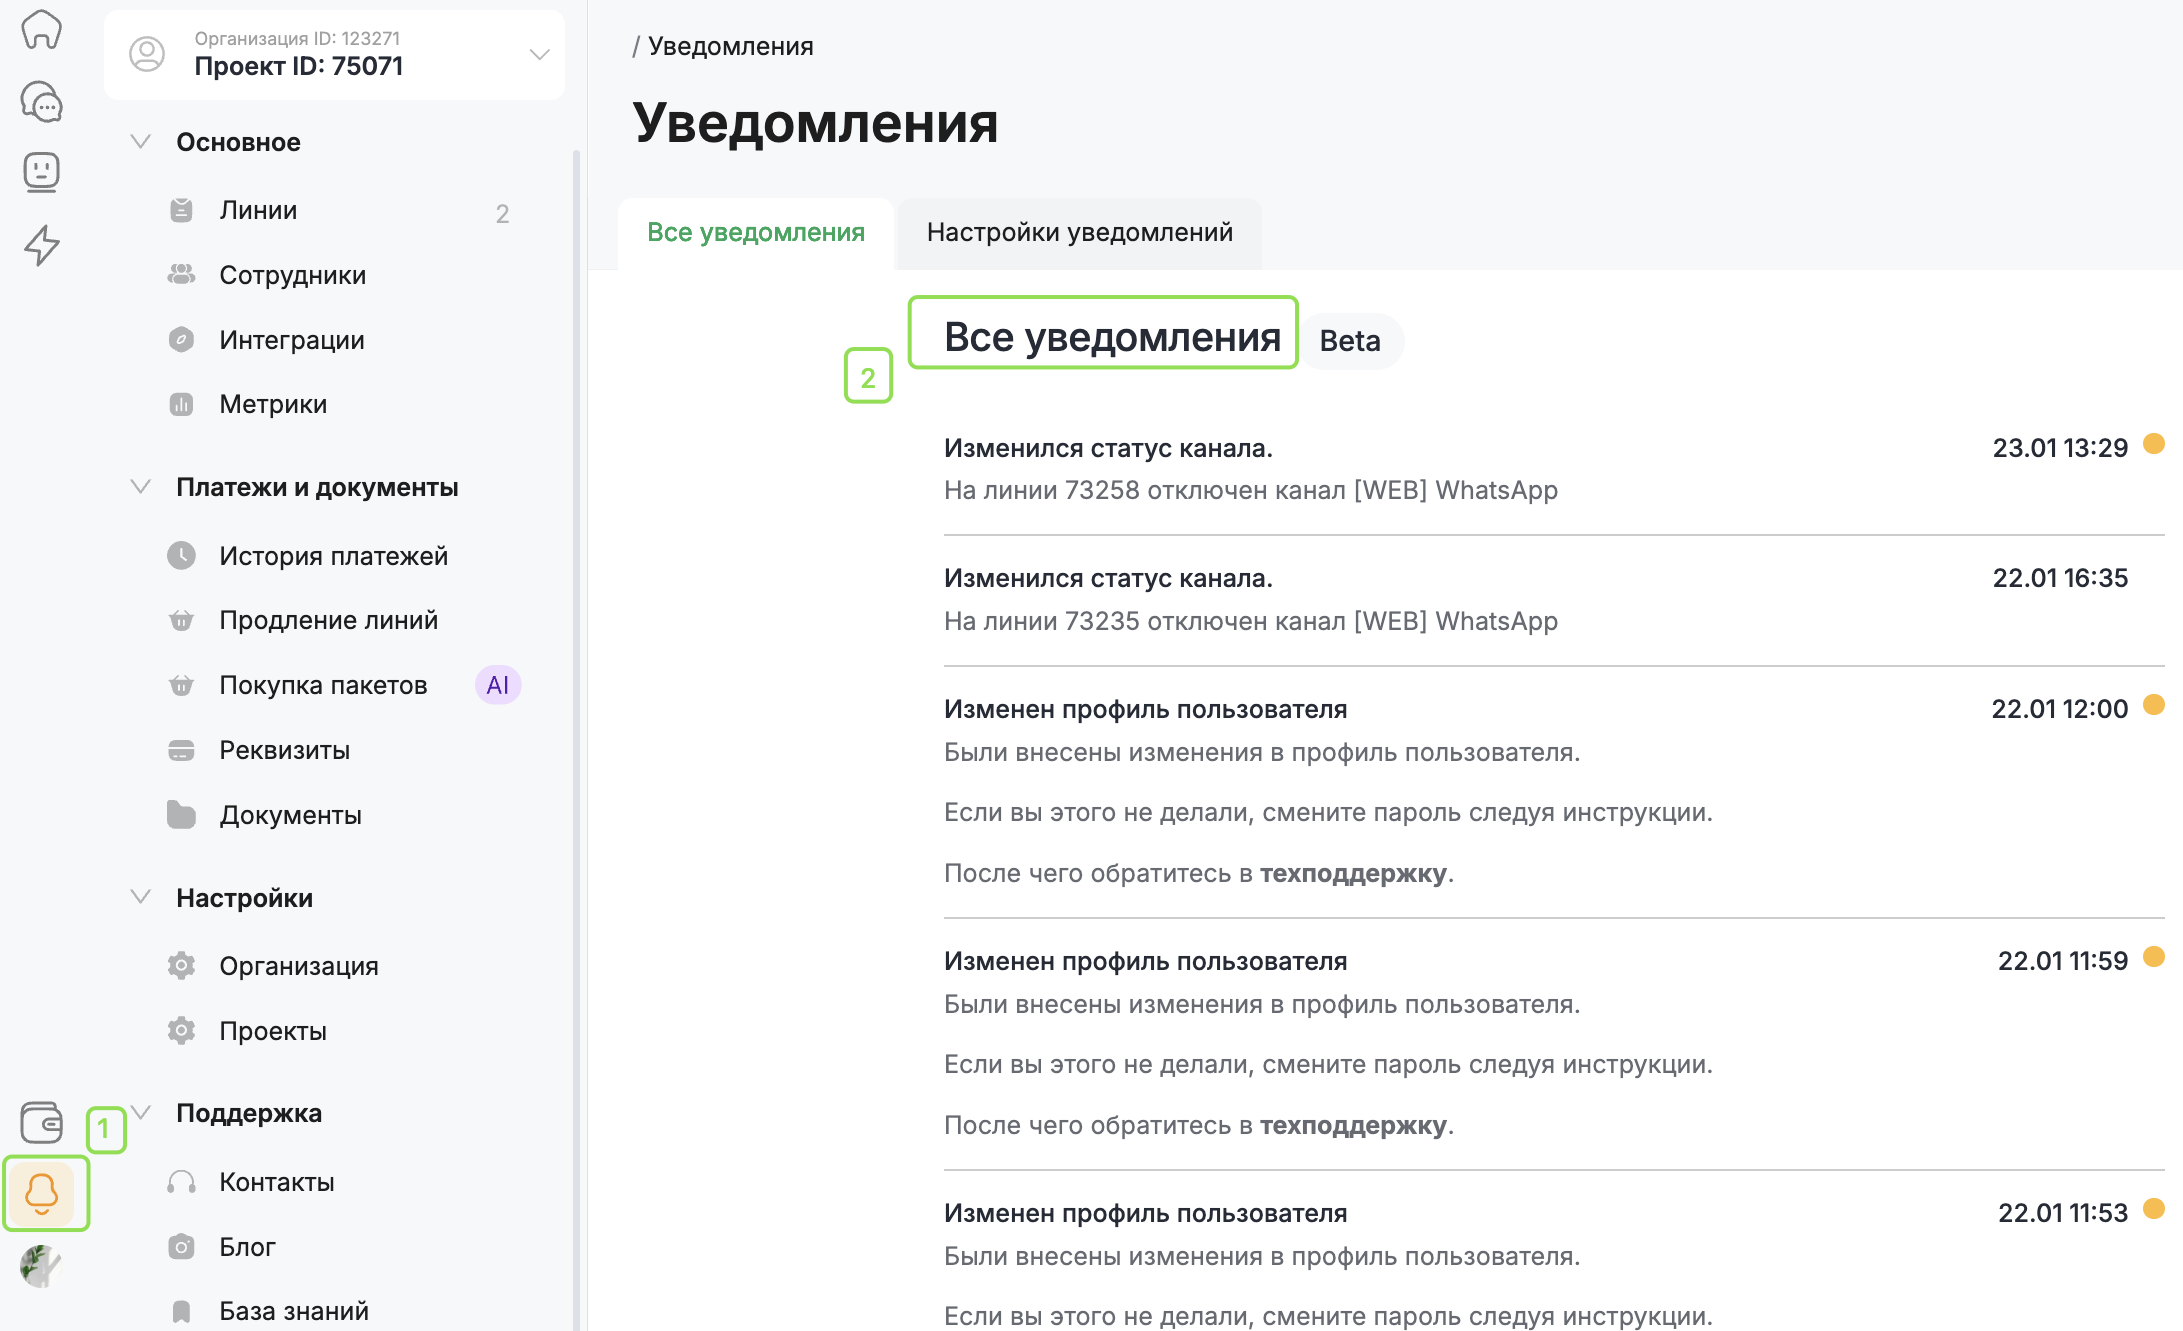Open the user avatar at bottom left
Screen dimensions: 2183x1331
coord(41,1266)
